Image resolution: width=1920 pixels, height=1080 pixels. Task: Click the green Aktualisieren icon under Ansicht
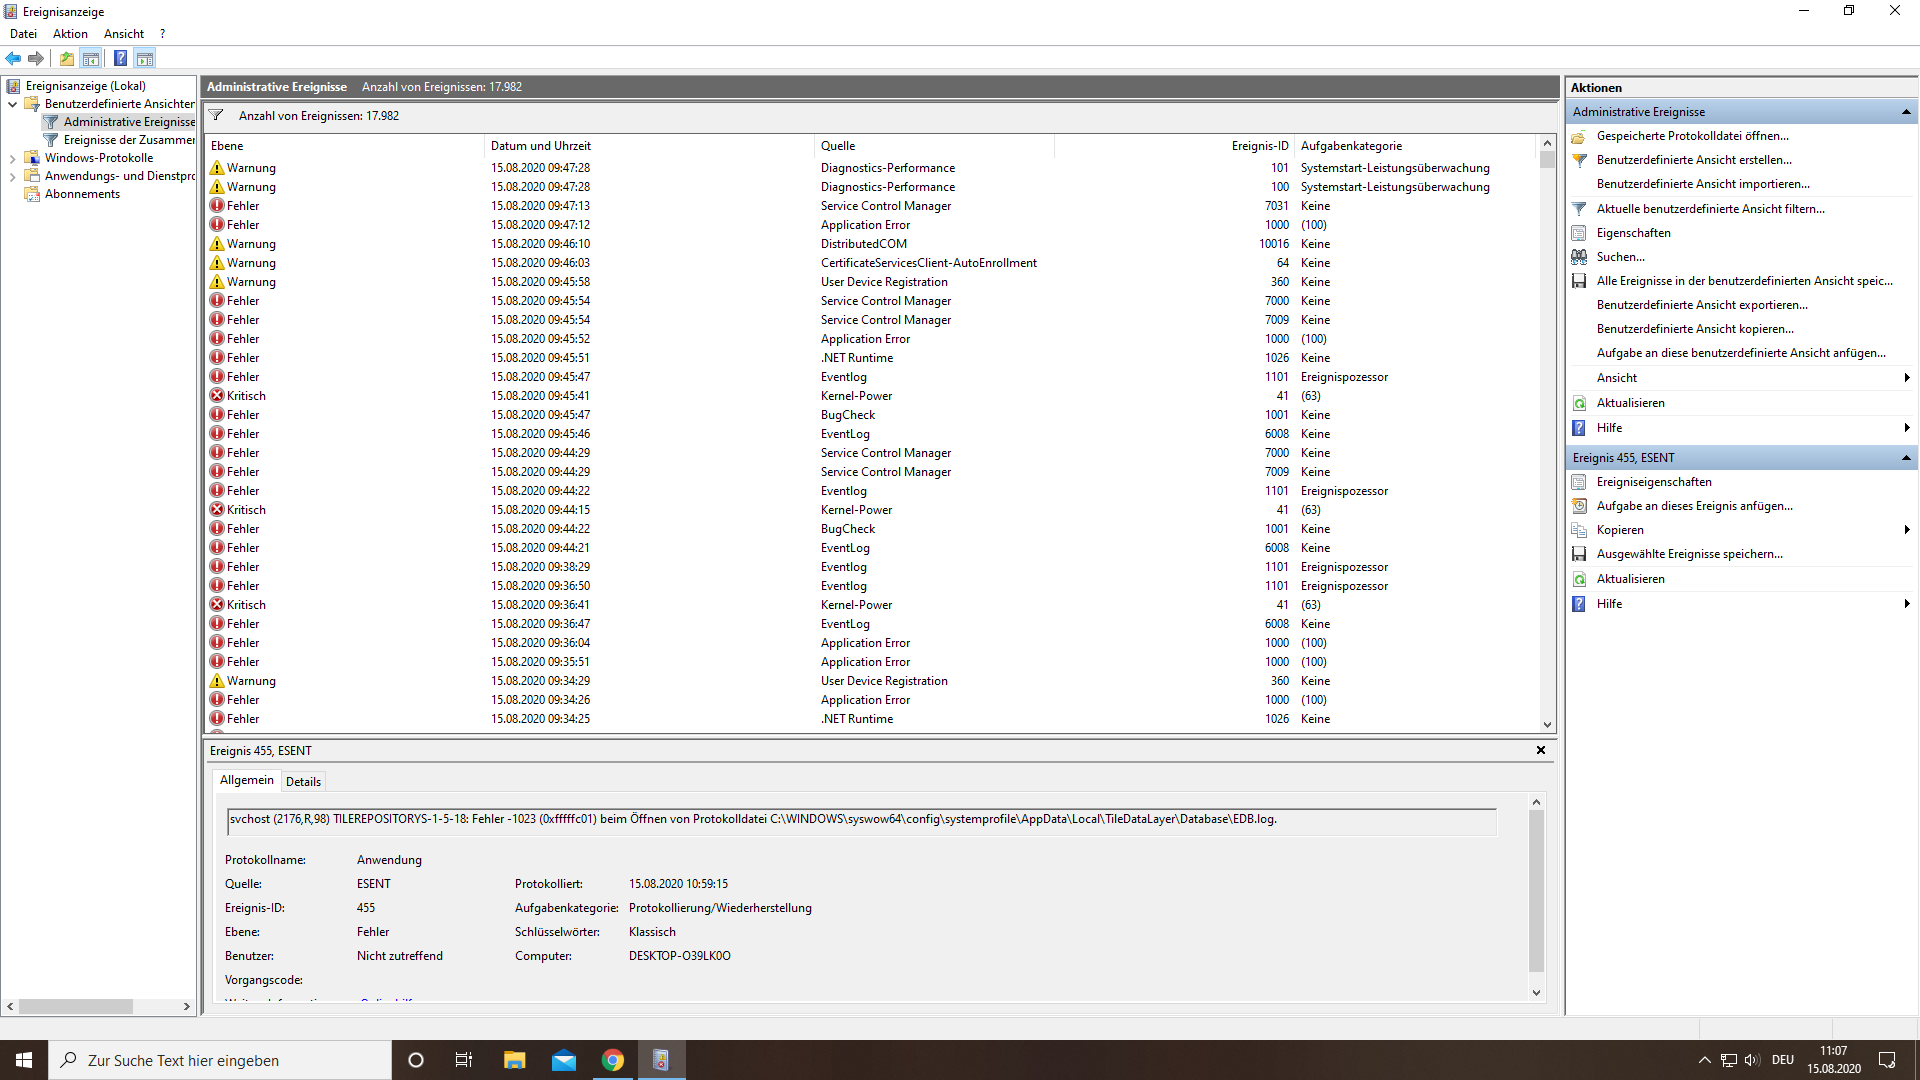pos(1579,403)
